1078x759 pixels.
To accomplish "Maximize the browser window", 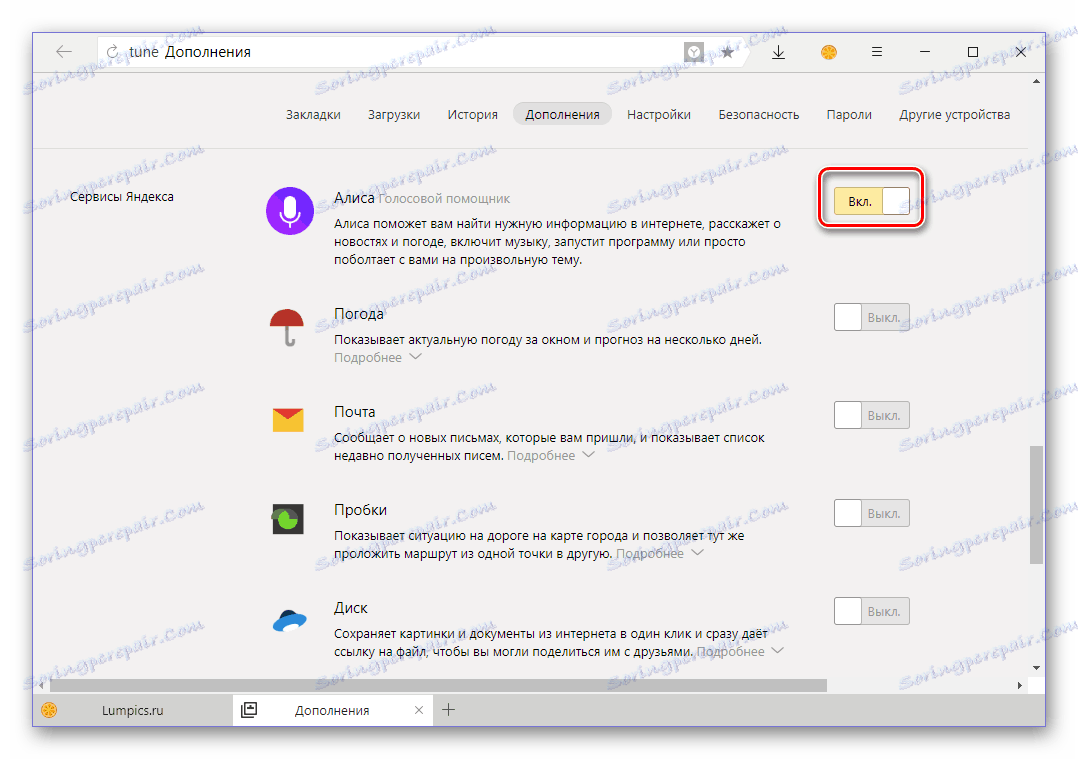I will [972, 52].
